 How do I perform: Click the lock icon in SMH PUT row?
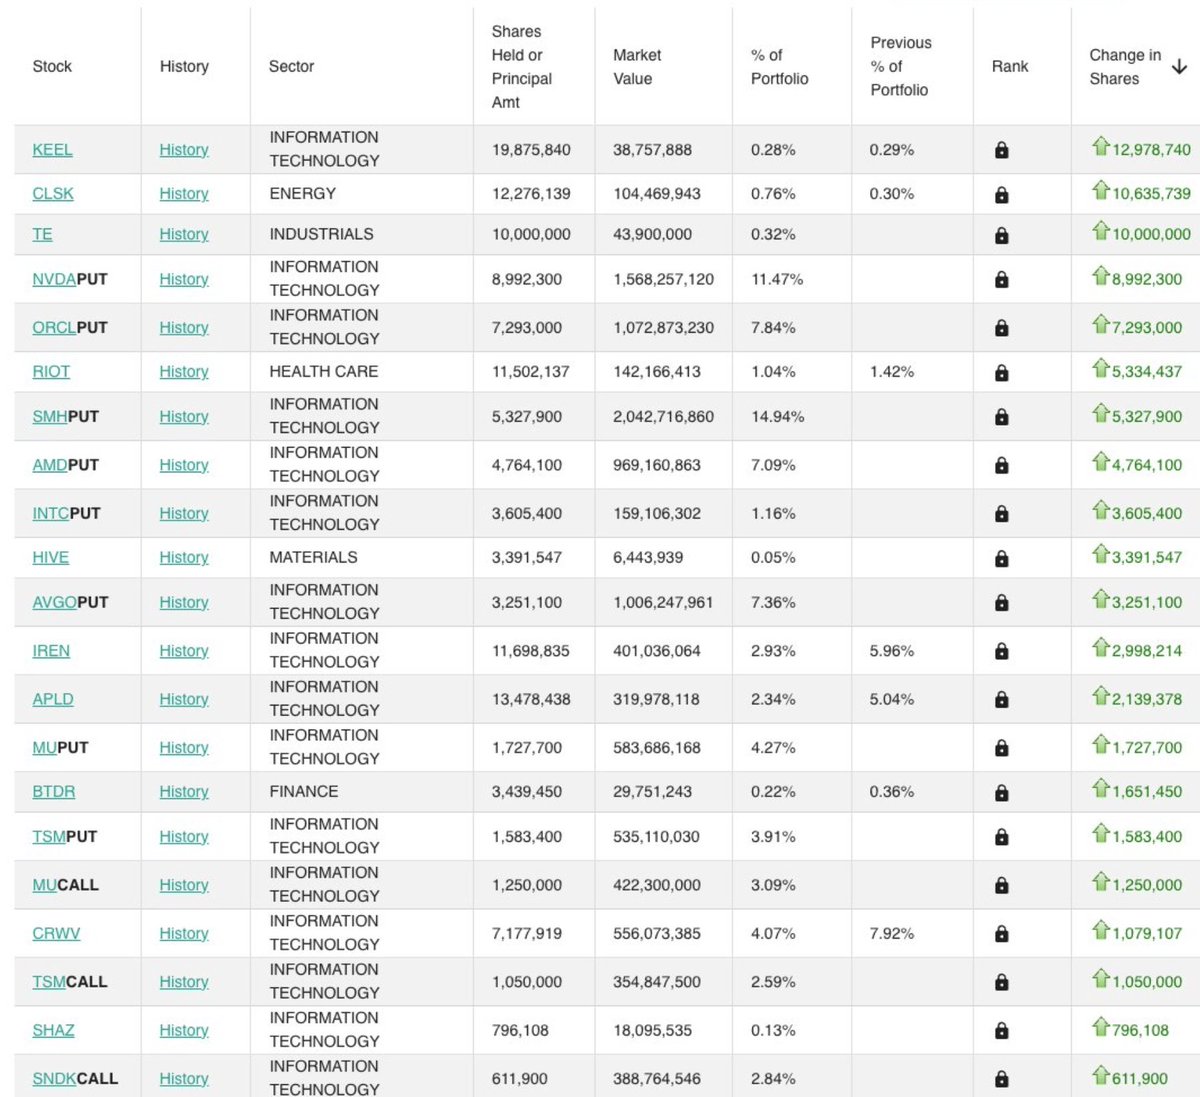1001,417
